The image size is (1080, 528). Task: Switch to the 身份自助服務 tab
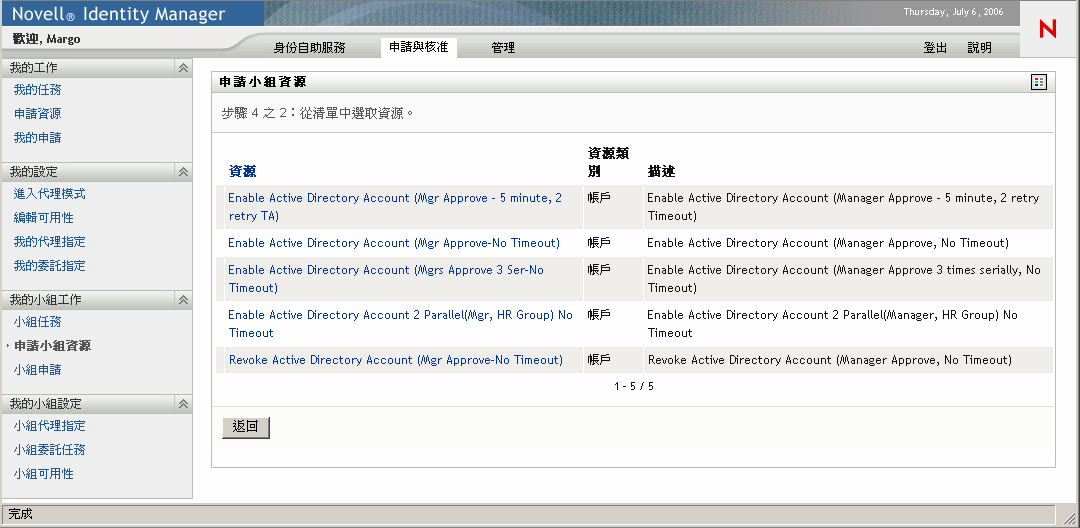(x=309, y=47)
